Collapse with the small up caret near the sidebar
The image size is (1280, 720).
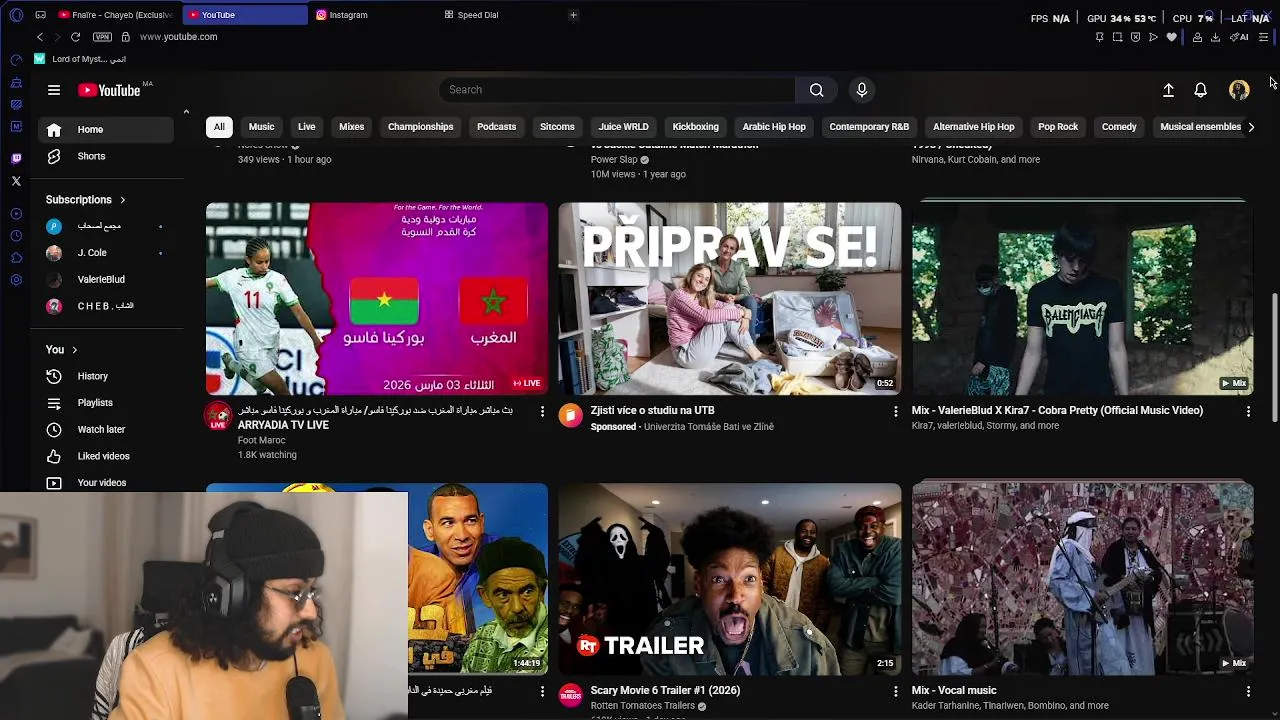(186, 112)
